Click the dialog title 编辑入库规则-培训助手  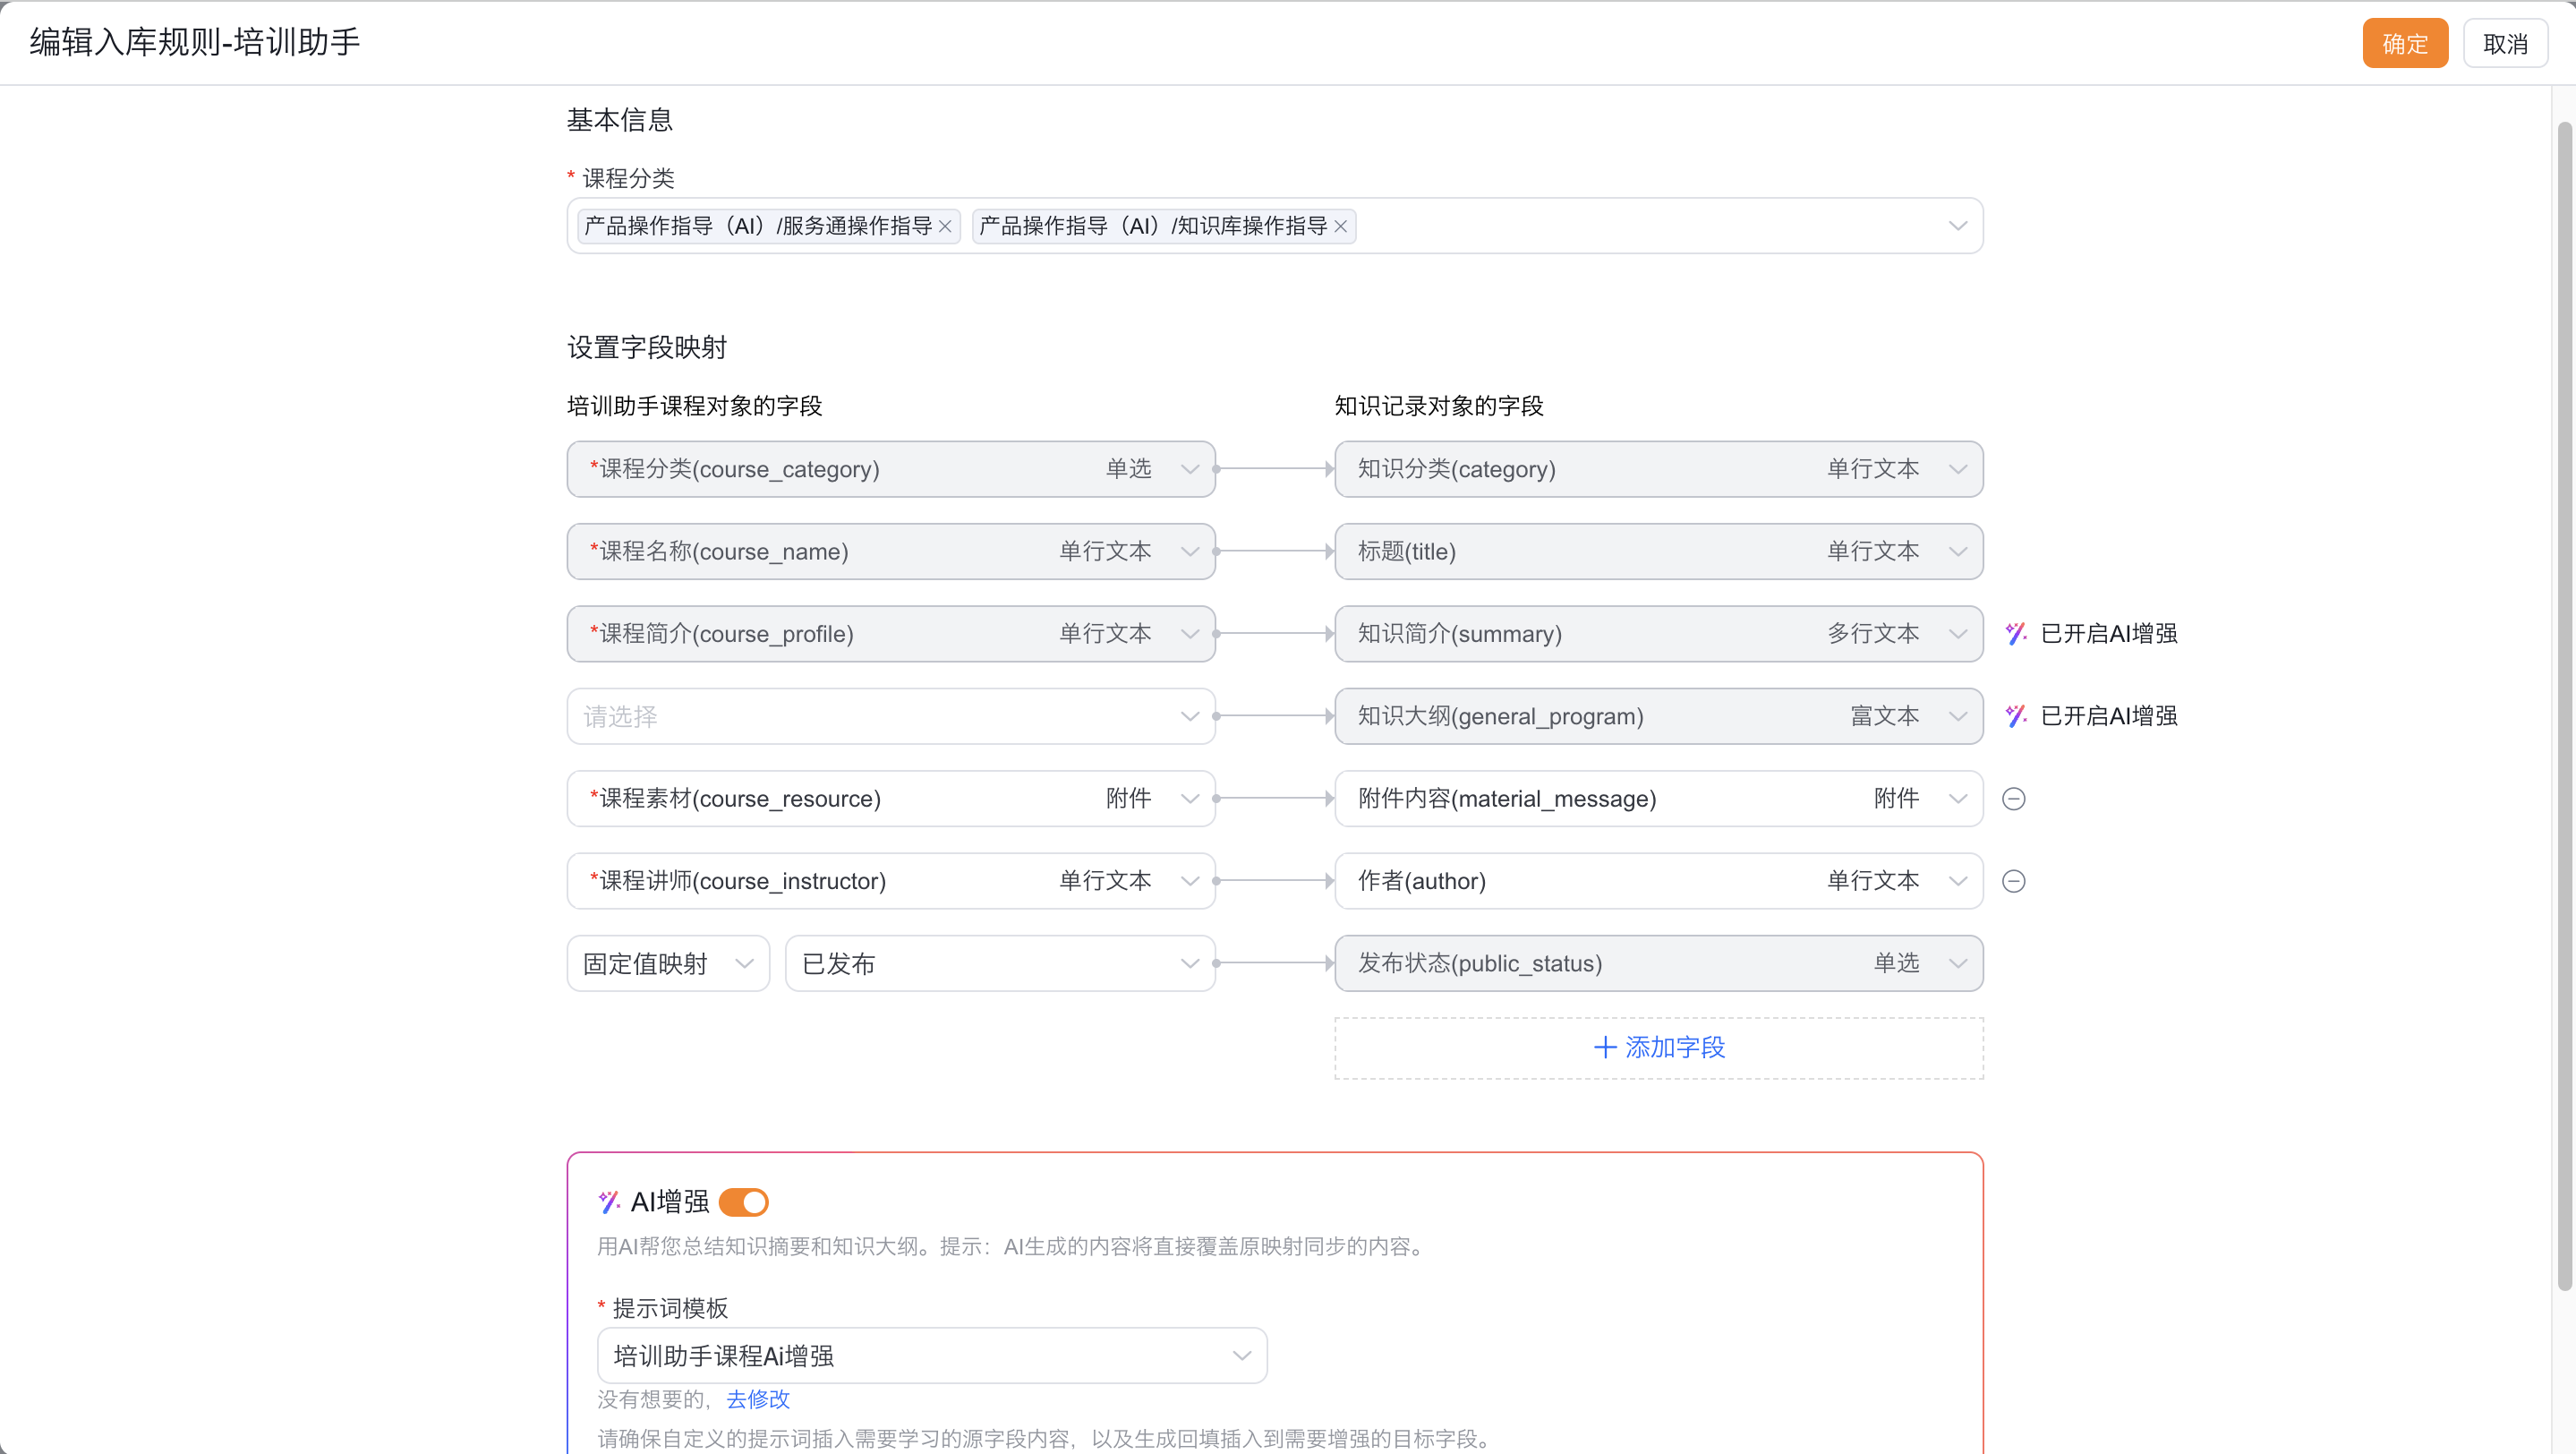tap(195, 42)
